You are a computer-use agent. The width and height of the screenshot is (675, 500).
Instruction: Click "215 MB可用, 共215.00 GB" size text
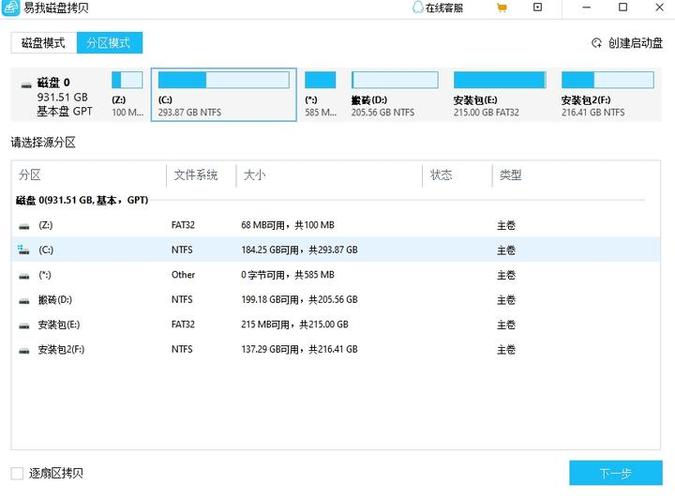[x=294, y=325]
